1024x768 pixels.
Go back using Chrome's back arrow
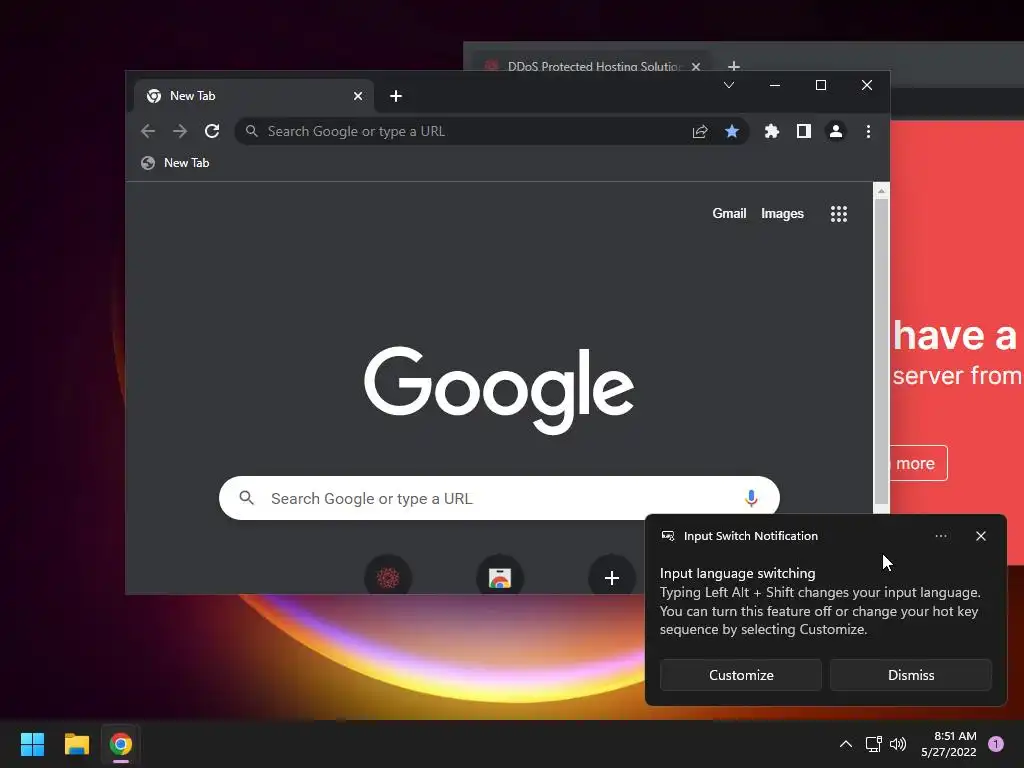tap(148, 131)
